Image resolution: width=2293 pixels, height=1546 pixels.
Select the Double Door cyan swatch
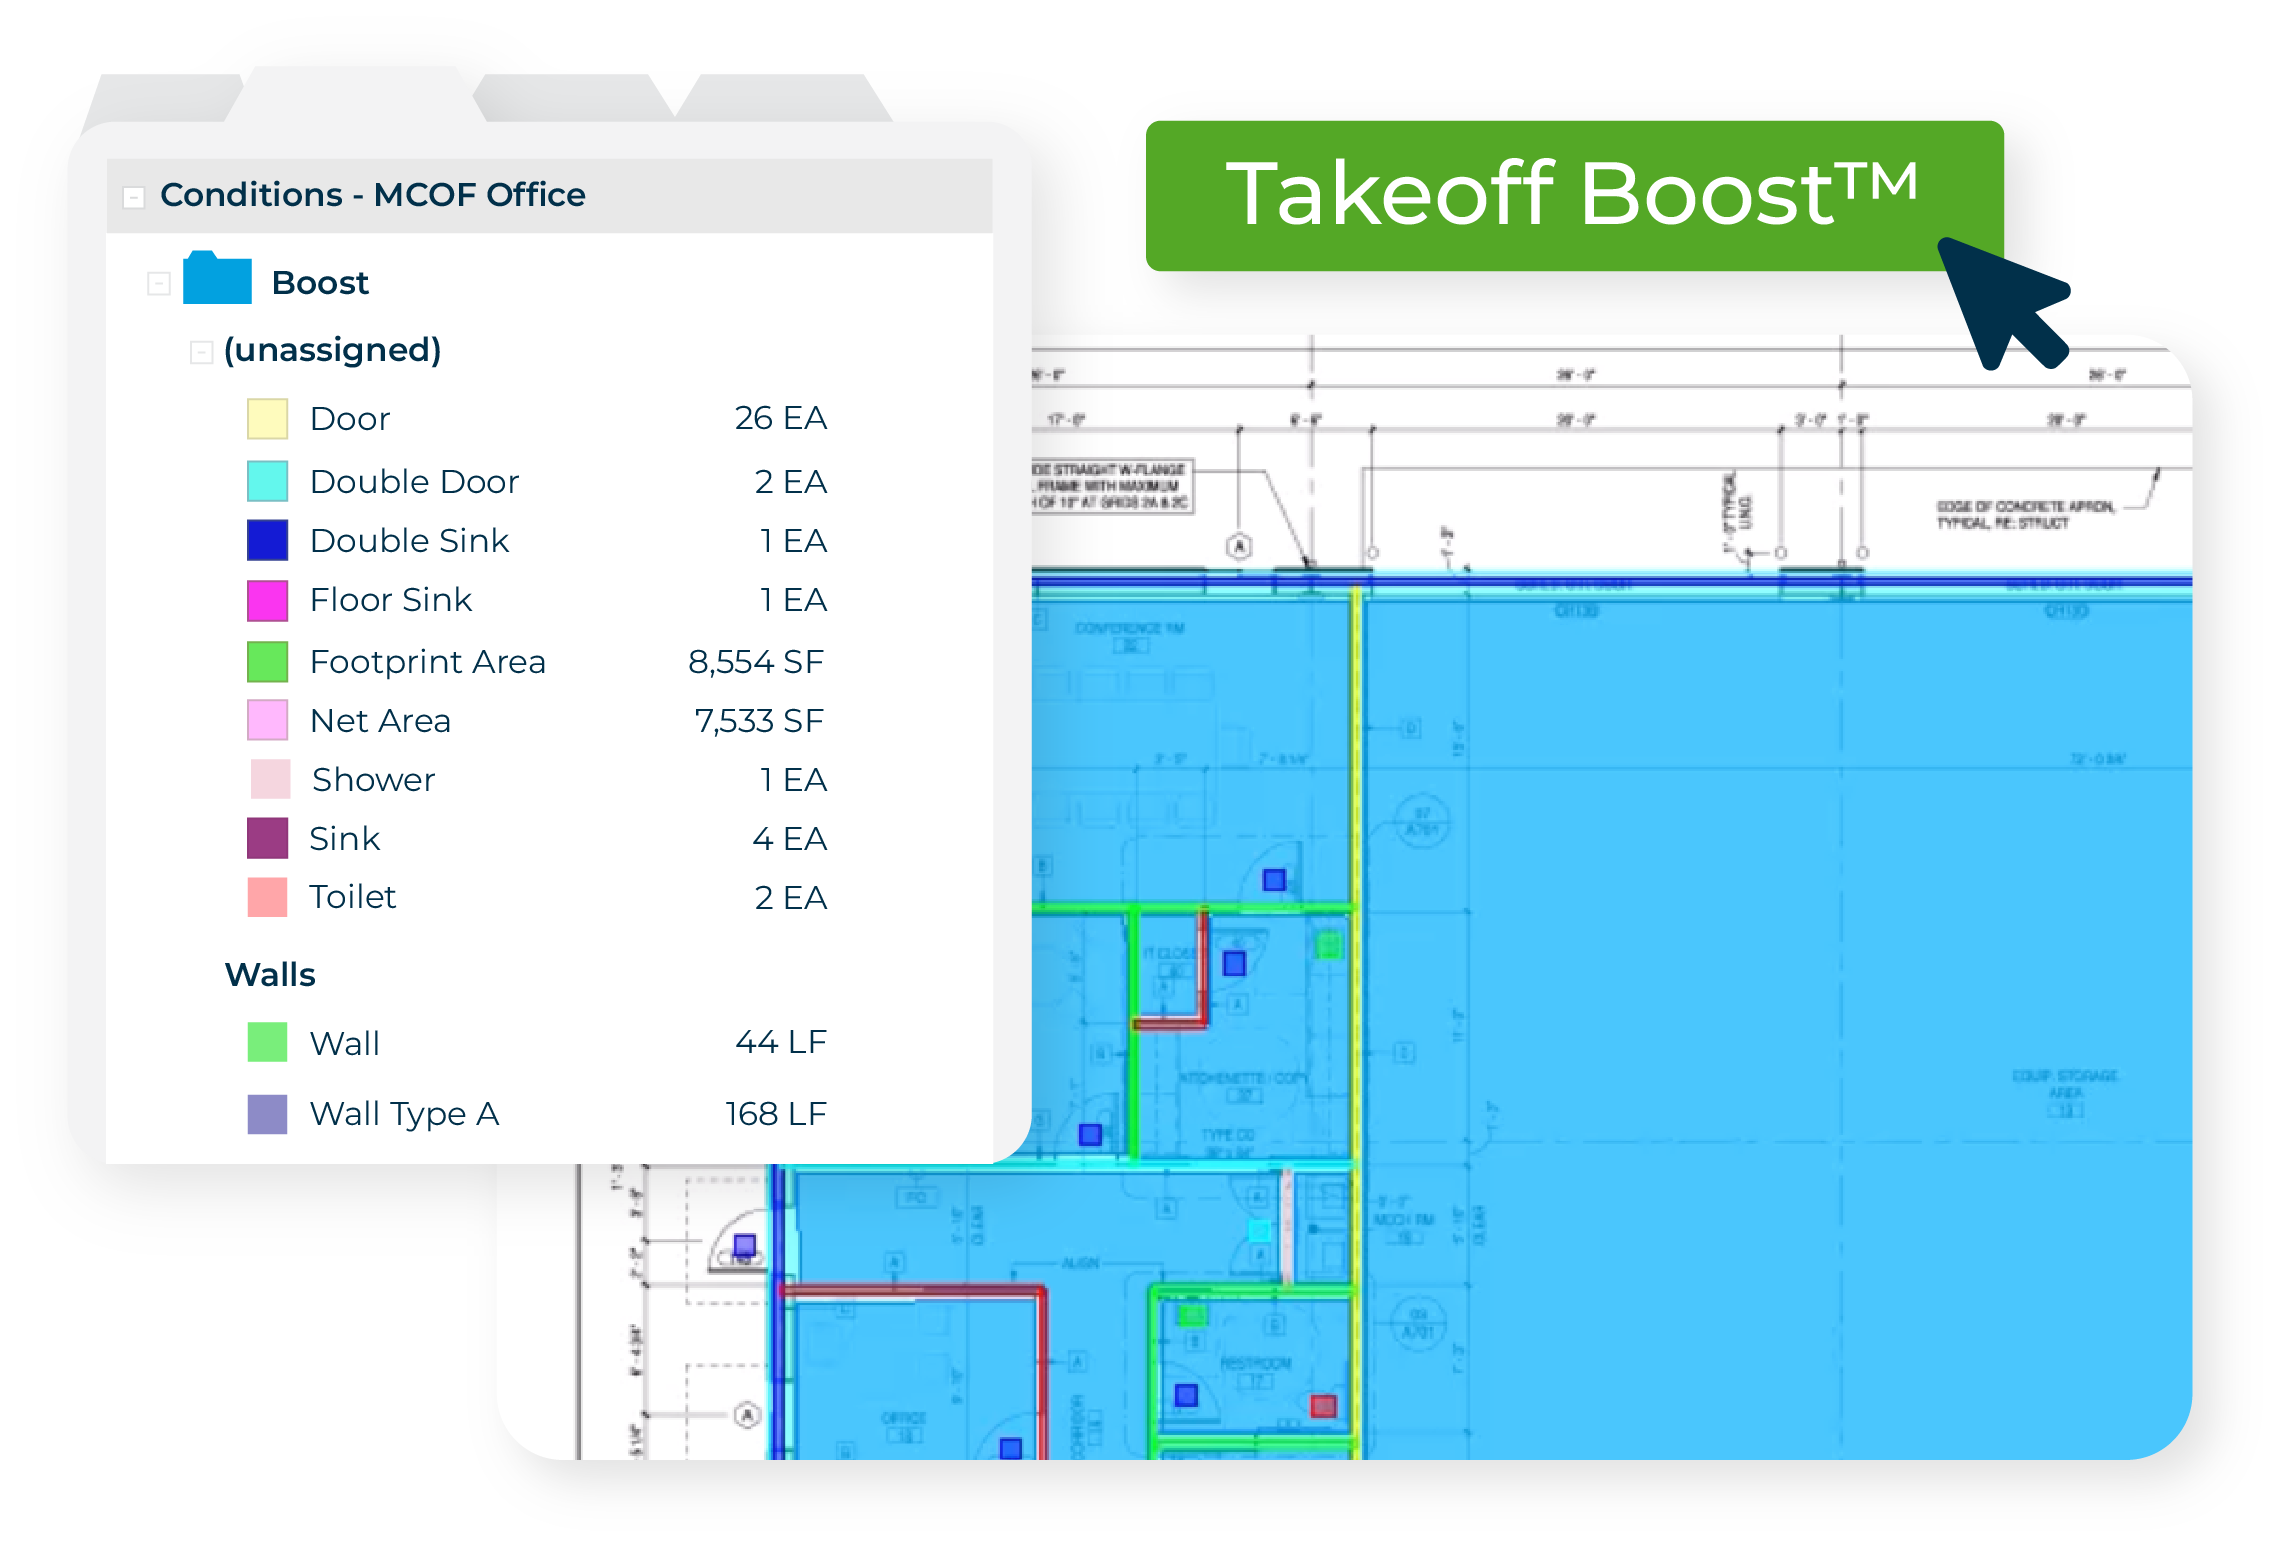click(268, 481)
